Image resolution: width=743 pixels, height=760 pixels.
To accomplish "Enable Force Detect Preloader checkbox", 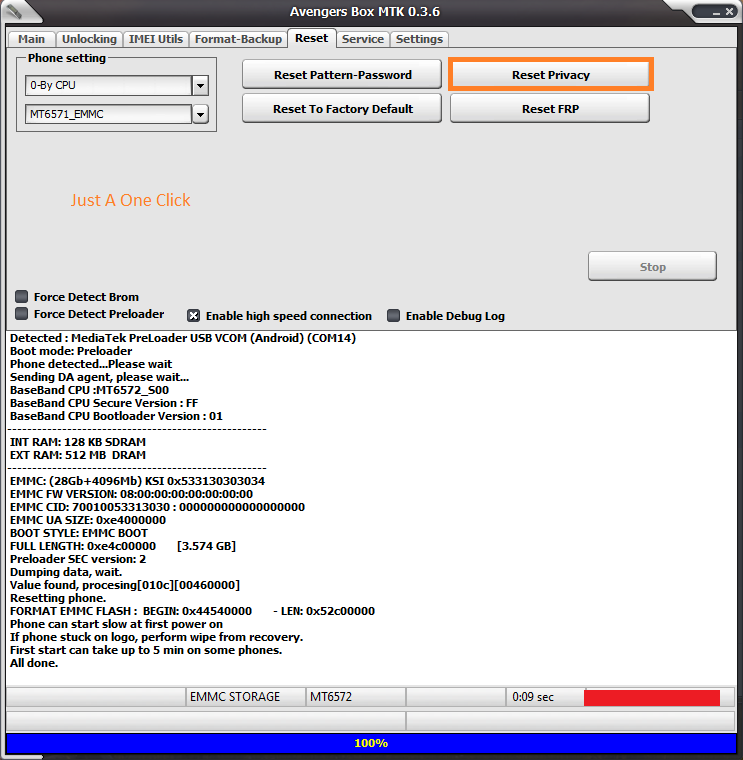I will (x=21, y=314).
